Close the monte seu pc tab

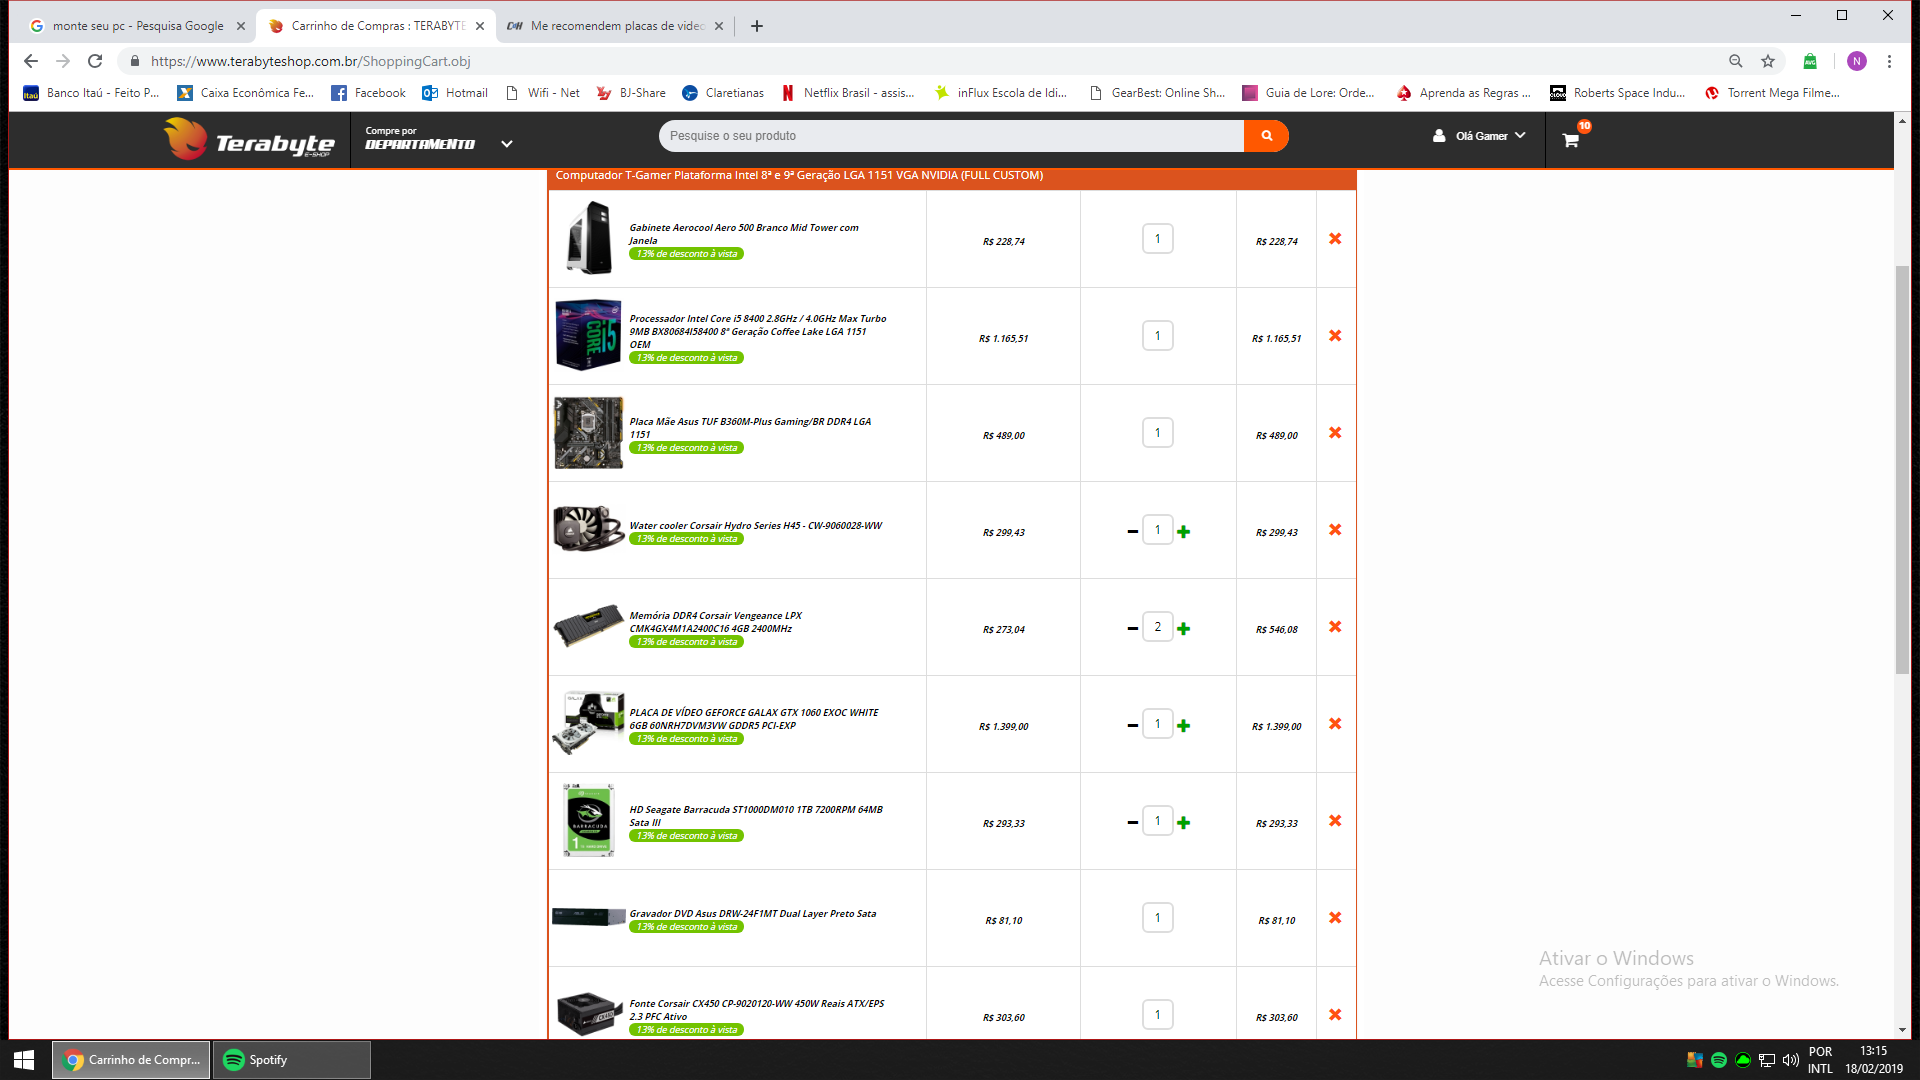pos(240,26)
